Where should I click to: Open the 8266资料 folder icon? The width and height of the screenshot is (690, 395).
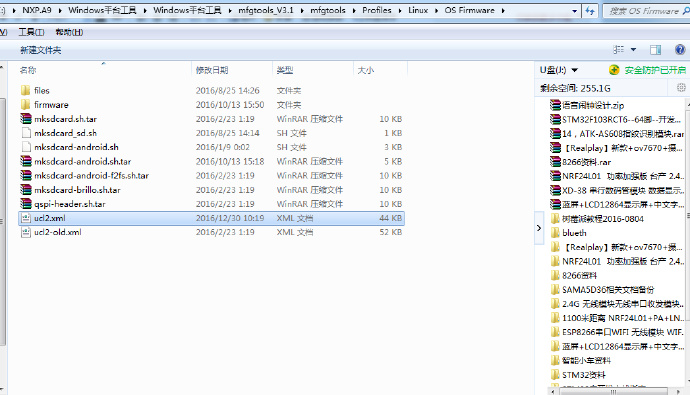click(555, 275)
